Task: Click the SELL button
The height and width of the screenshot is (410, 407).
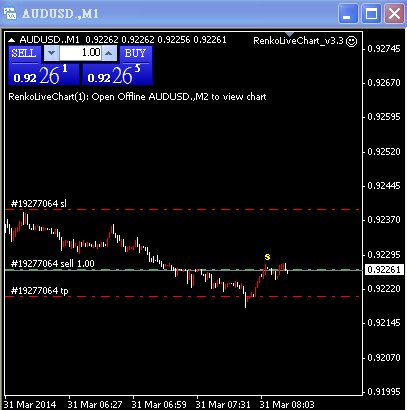Action: [24, 54]
